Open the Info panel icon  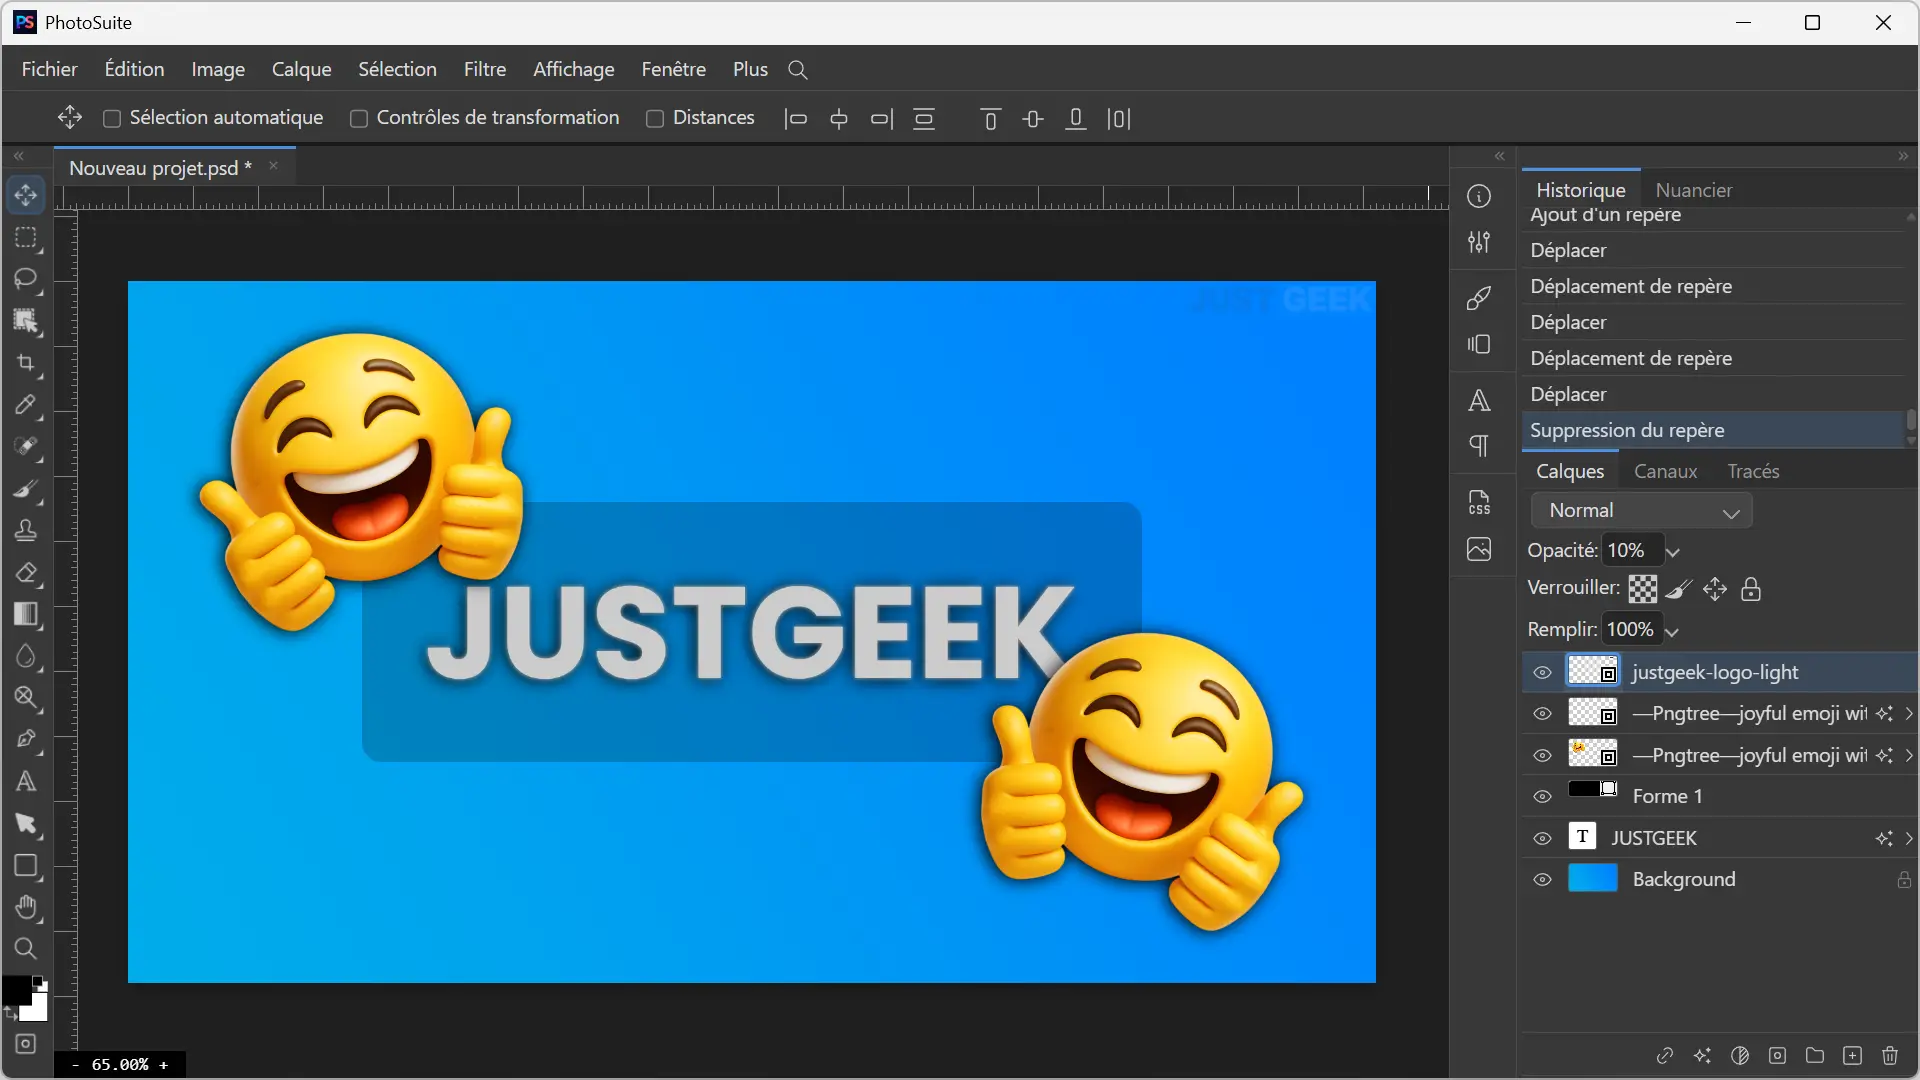tap(1479, 196)
